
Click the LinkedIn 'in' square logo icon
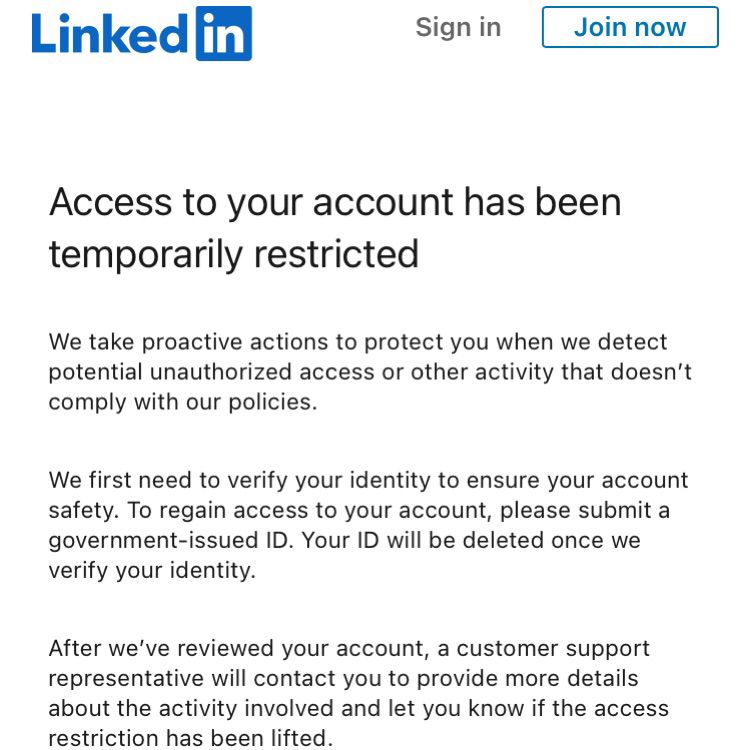point(224,34)
